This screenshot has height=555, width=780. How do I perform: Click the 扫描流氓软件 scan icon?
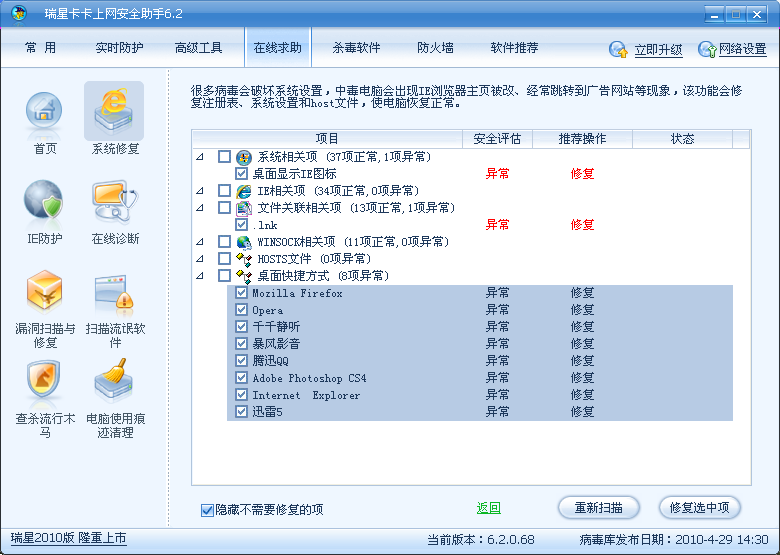click(x=114, y=292)
